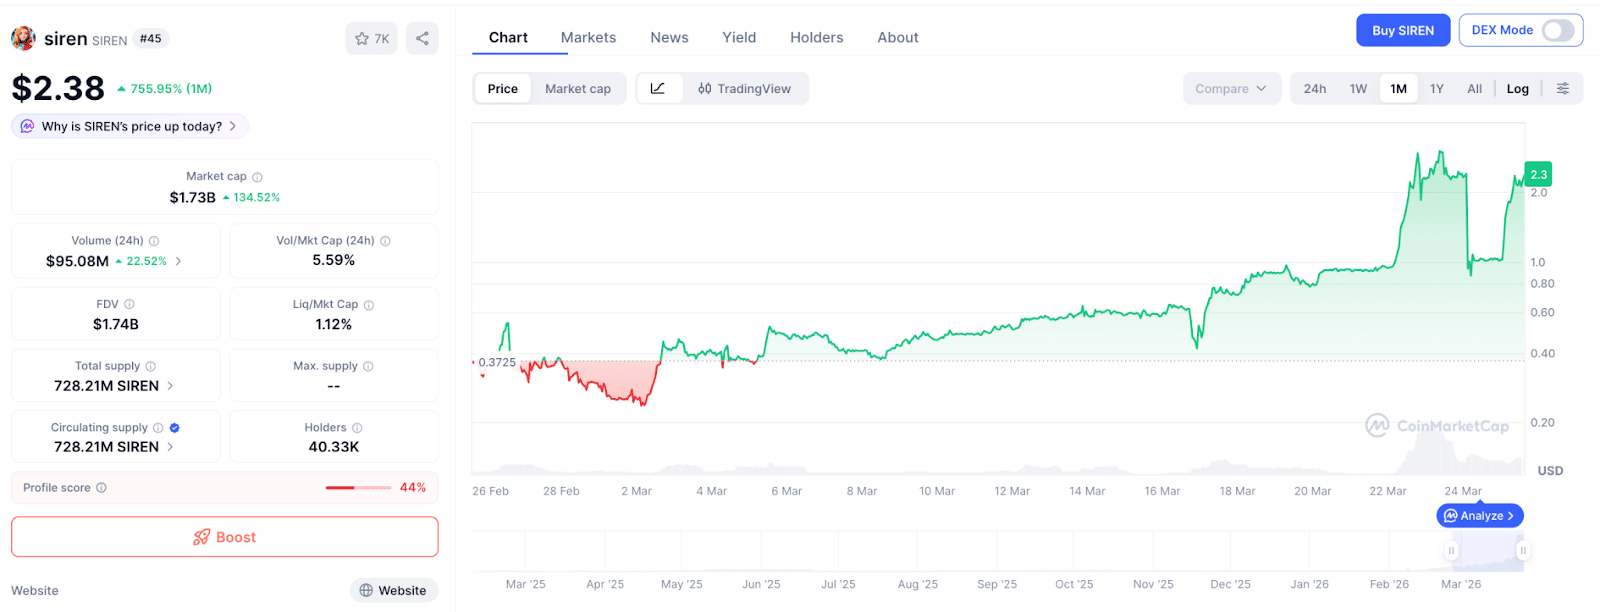Switch to the News tab
This screenshot has height=612, width=1600.
(x=669, y=37)
